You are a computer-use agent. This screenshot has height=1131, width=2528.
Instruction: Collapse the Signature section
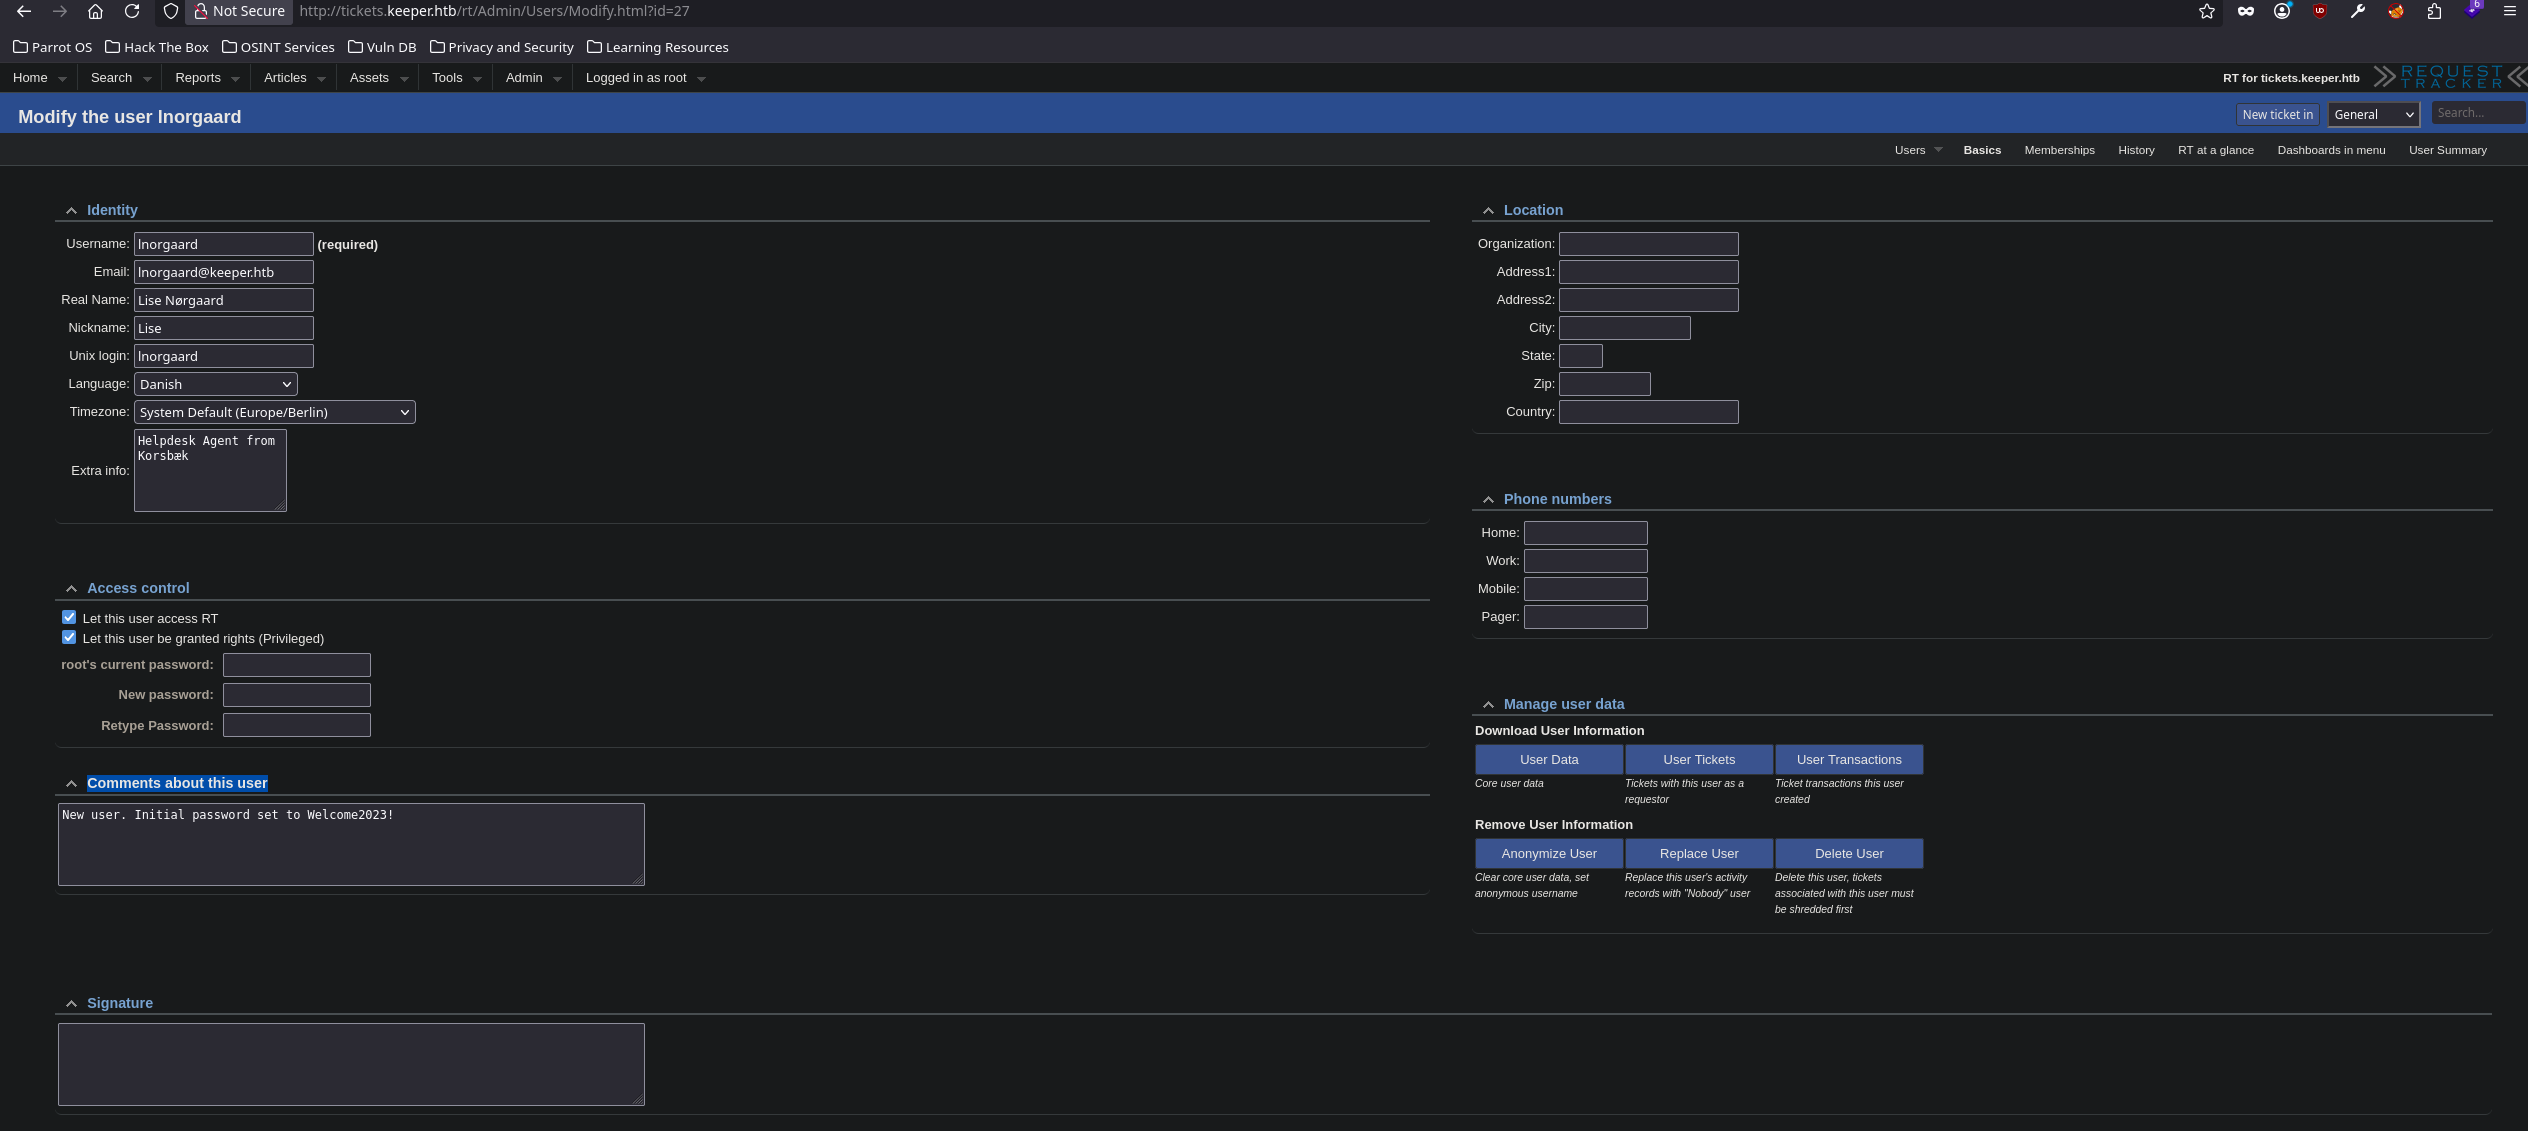(x=71, y=1003)
